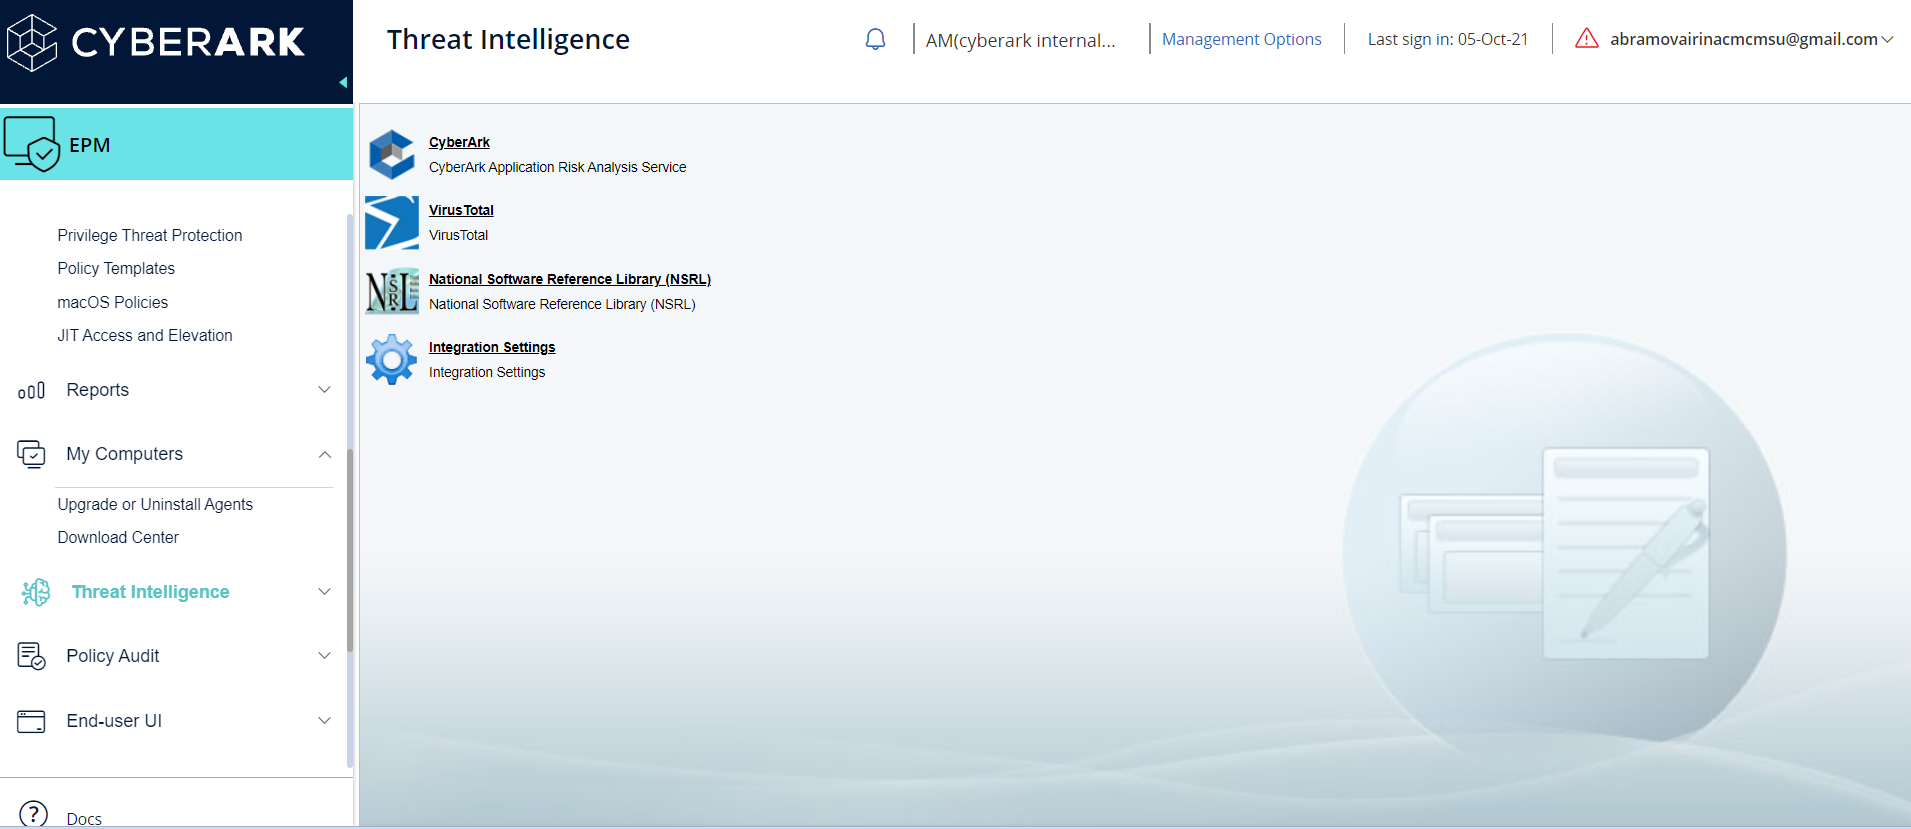The image size is (1911, 829).
Task: Open the user account dropdown arrow
Action: click(1887, 40)
